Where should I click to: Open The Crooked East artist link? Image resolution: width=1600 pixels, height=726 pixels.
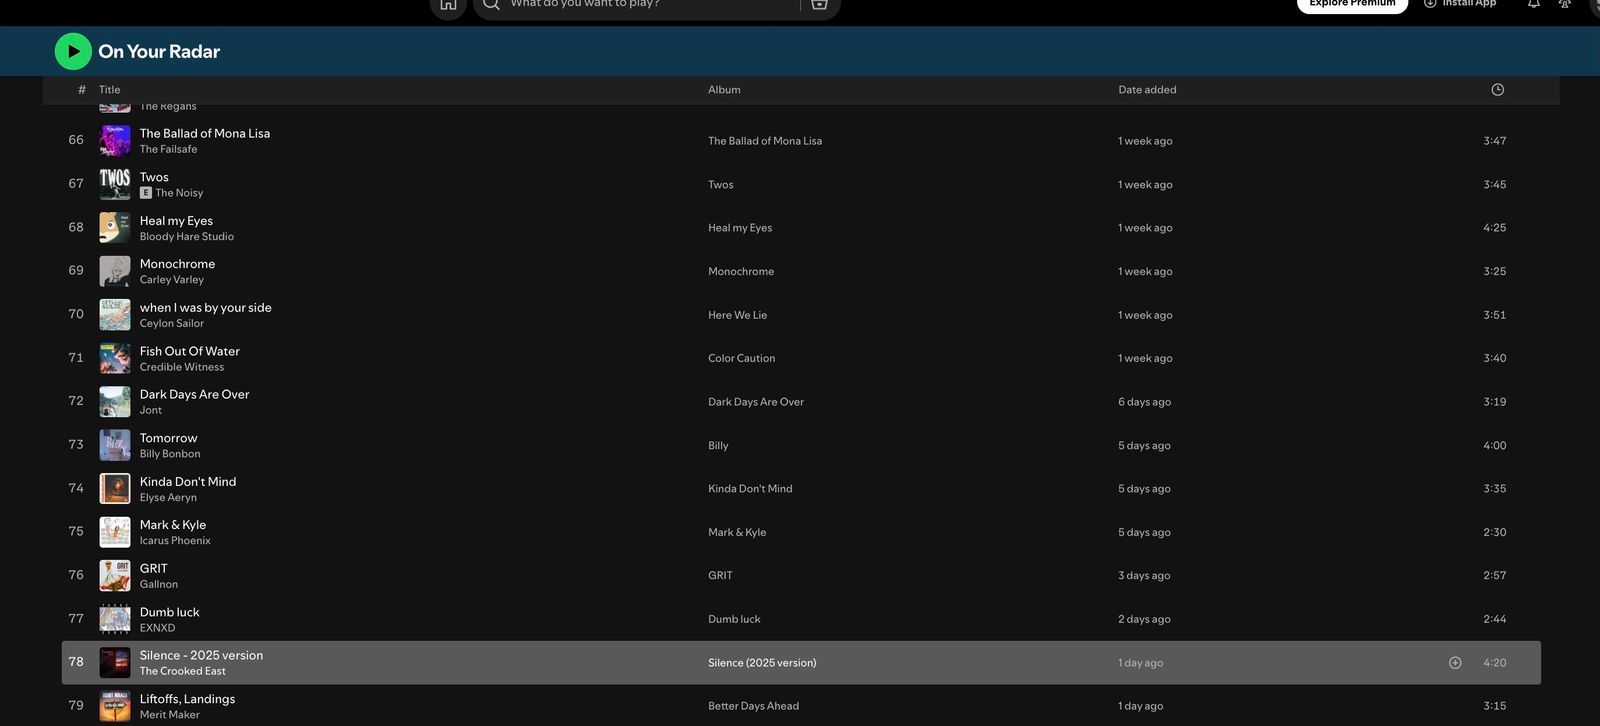click(x=182, y=671)
